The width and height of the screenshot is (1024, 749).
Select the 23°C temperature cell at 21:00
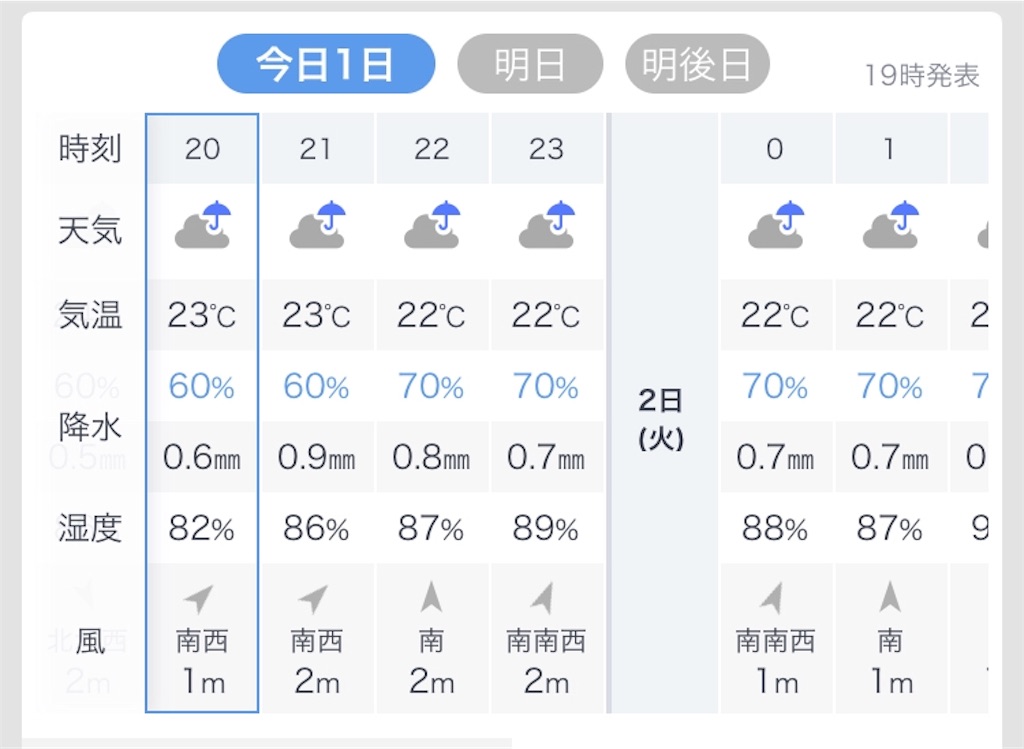click(316, 313)
